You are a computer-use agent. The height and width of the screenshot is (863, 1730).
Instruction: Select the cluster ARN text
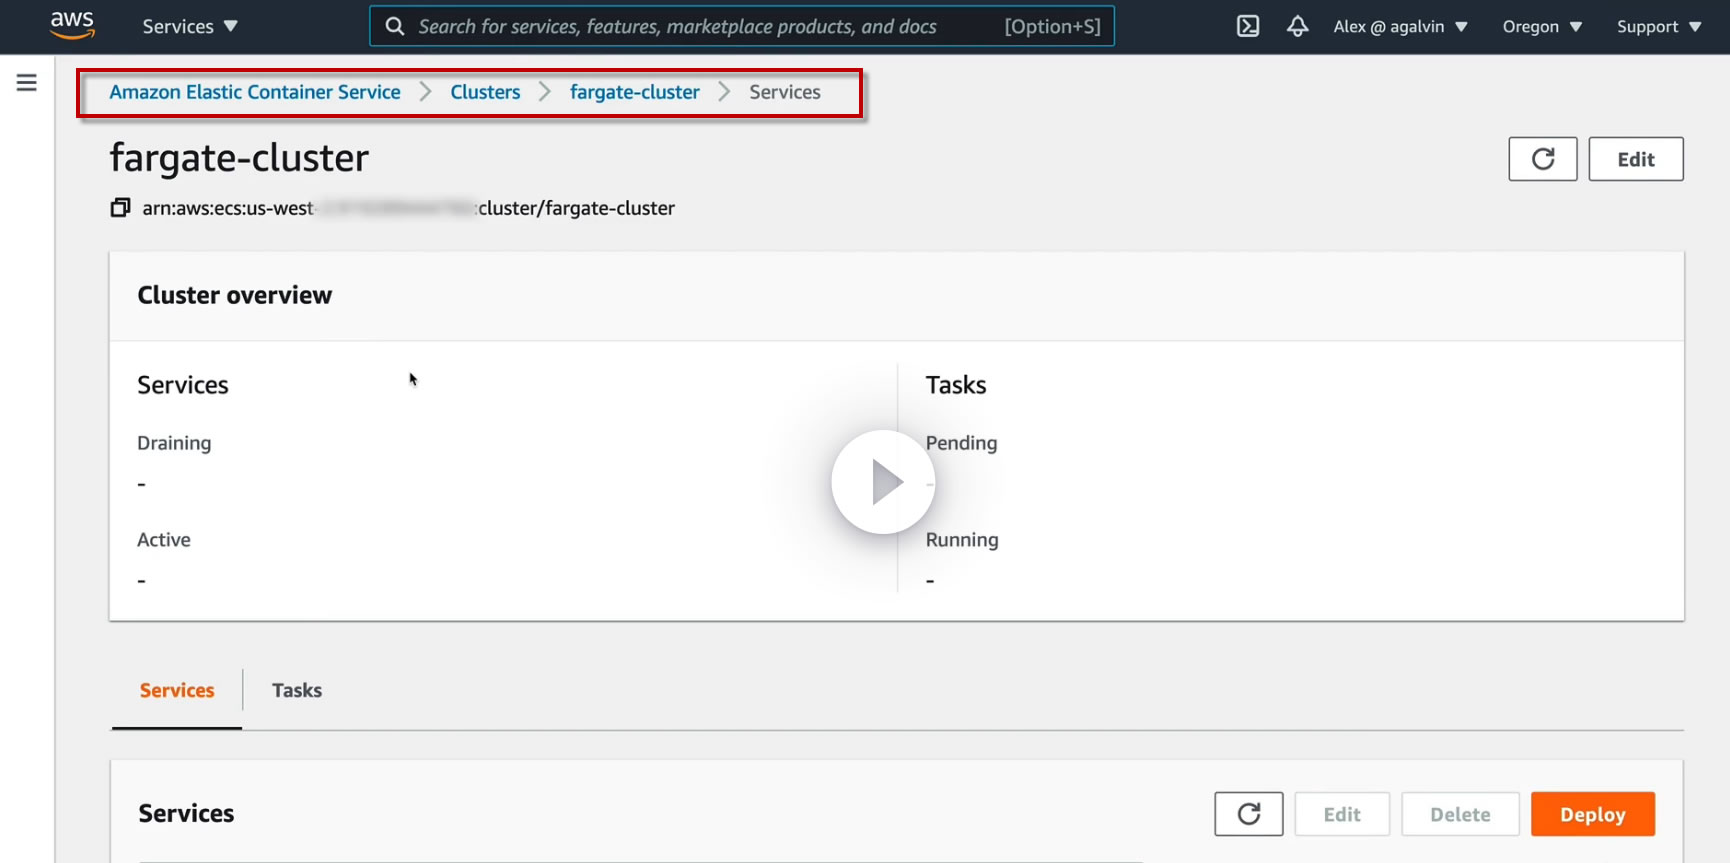409,208
